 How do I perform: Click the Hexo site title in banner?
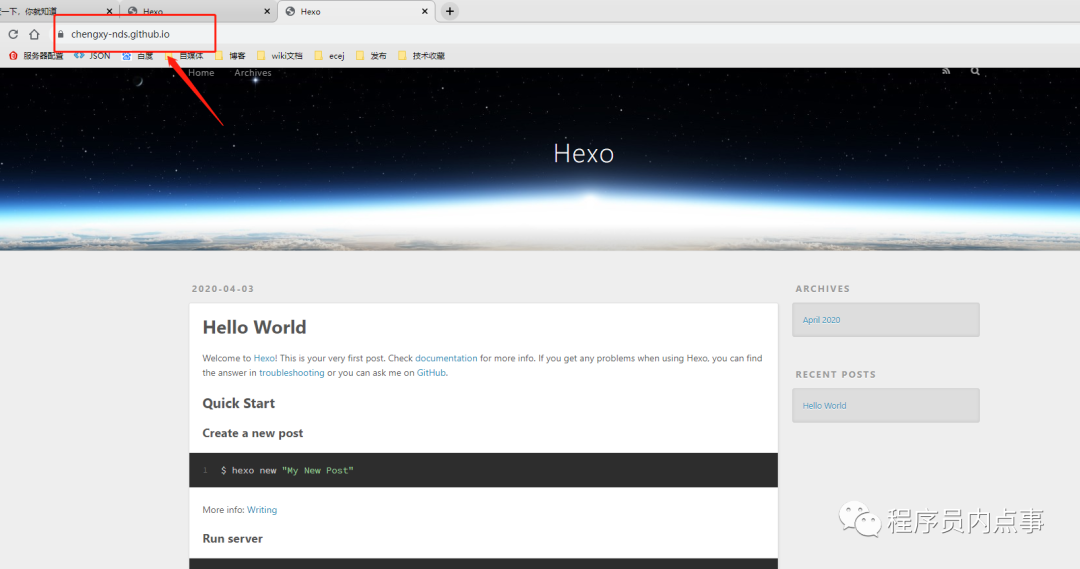[583, 154]
